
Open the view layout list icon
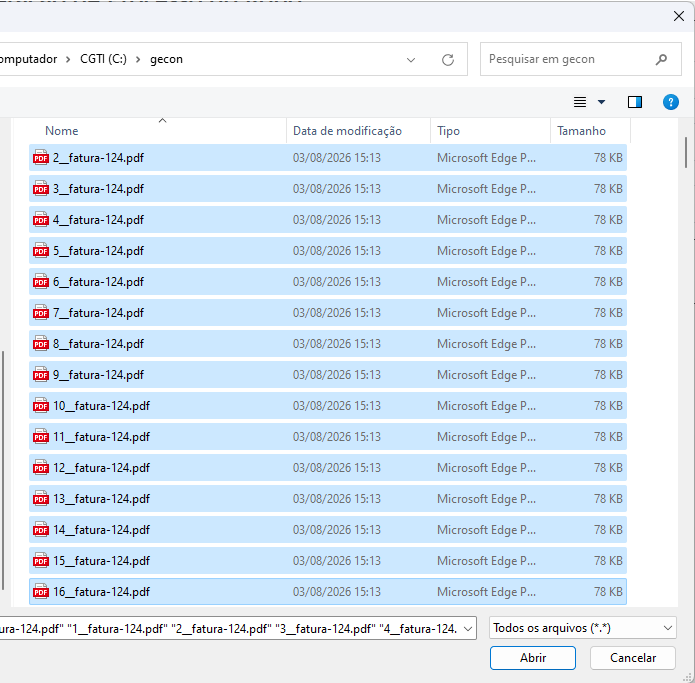click(580, 102)
